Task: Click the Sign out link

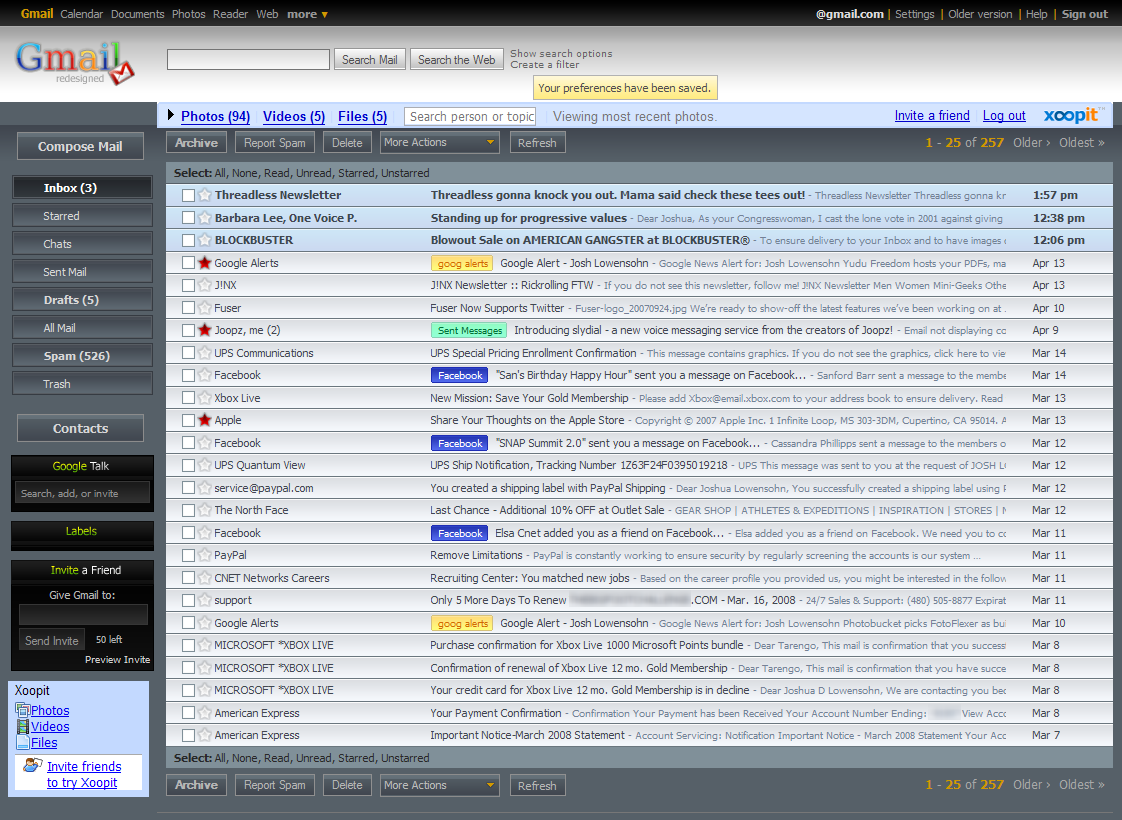Action: click(x=1084, y=14)
